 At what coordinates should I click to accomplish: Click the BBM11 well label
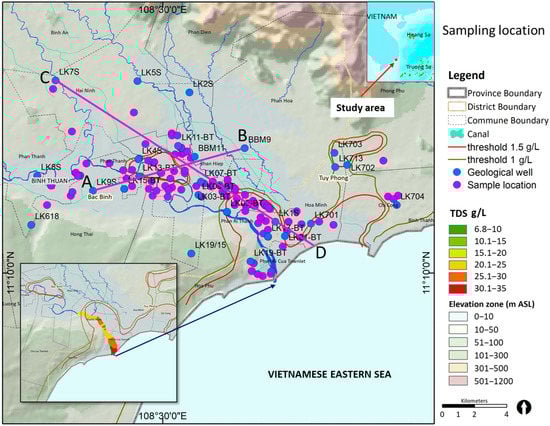point(212,148)
